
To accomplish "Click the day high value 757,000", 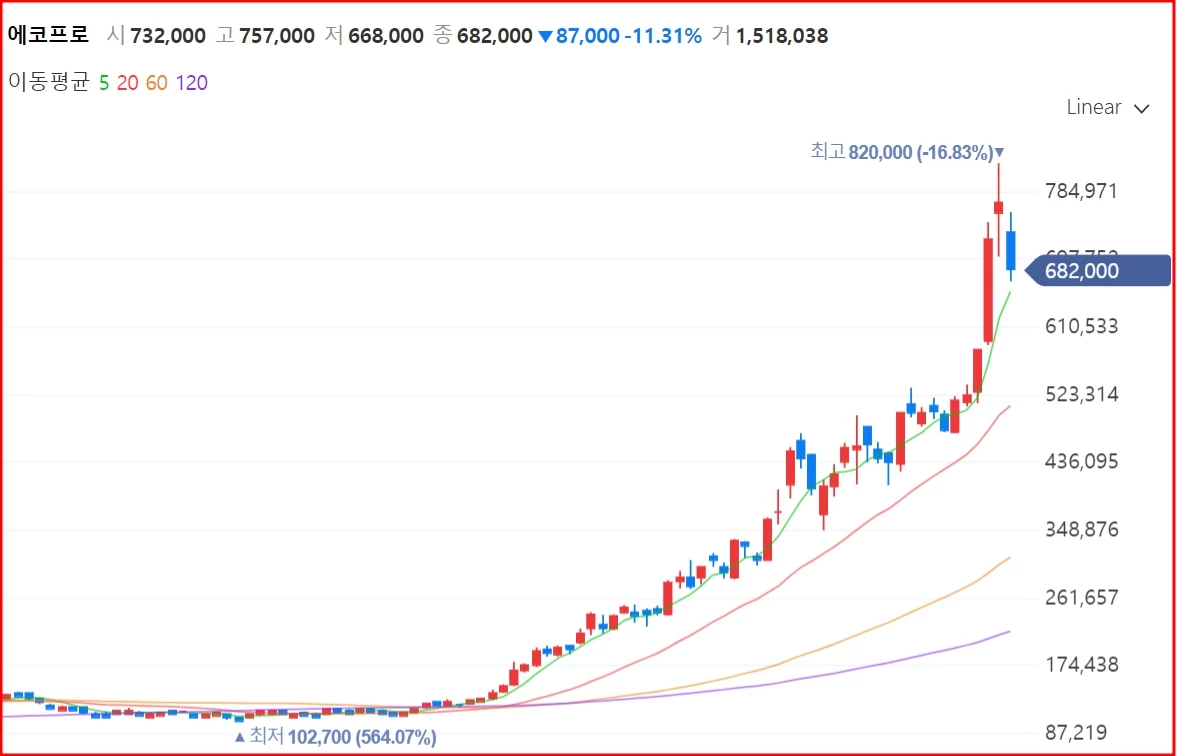I will tap(277, 36).
